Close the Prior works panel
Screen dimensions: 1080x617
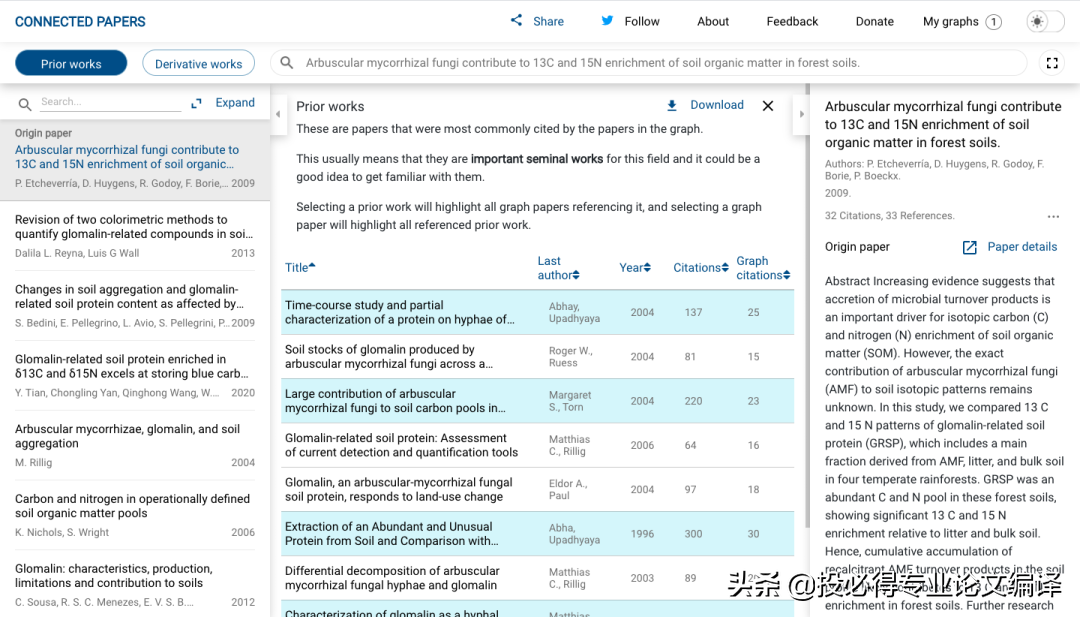(768, 105)
